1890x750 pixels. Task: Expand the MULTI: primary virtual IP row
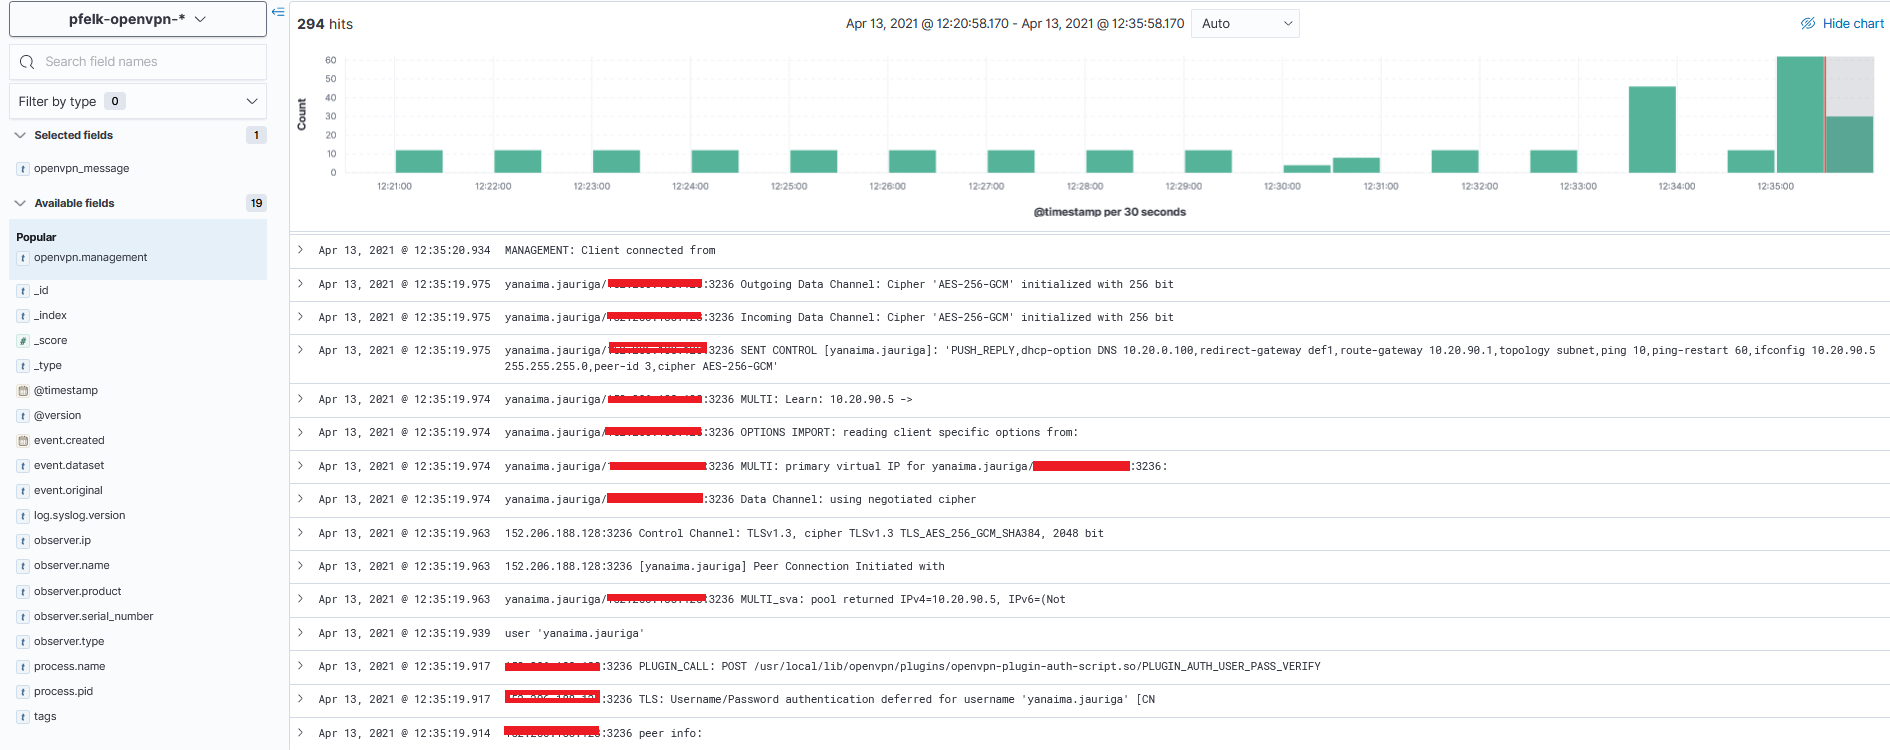[300, 466]
